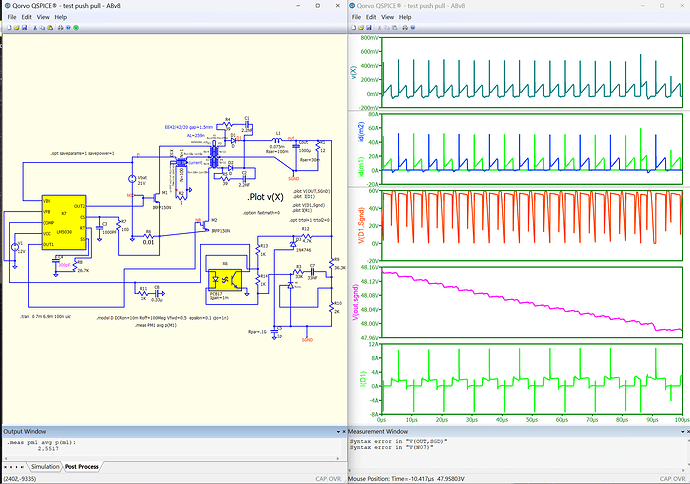Click the 2.5517 measurement result value
The width and height of the screenshot is (690, 484).
tap(48, 449)
